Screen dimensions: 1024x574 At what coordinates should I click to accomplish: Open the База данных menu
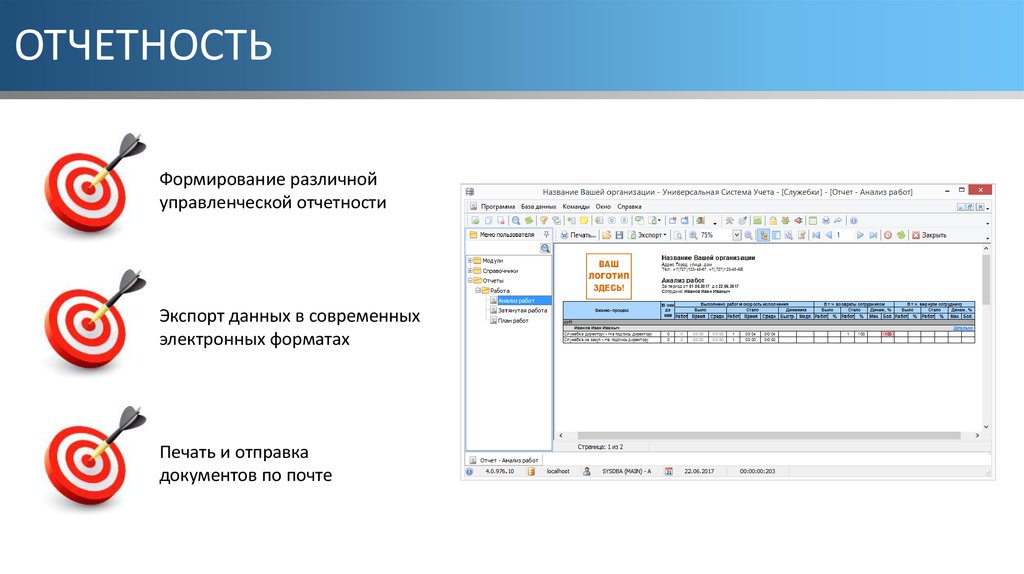[538, 206]
